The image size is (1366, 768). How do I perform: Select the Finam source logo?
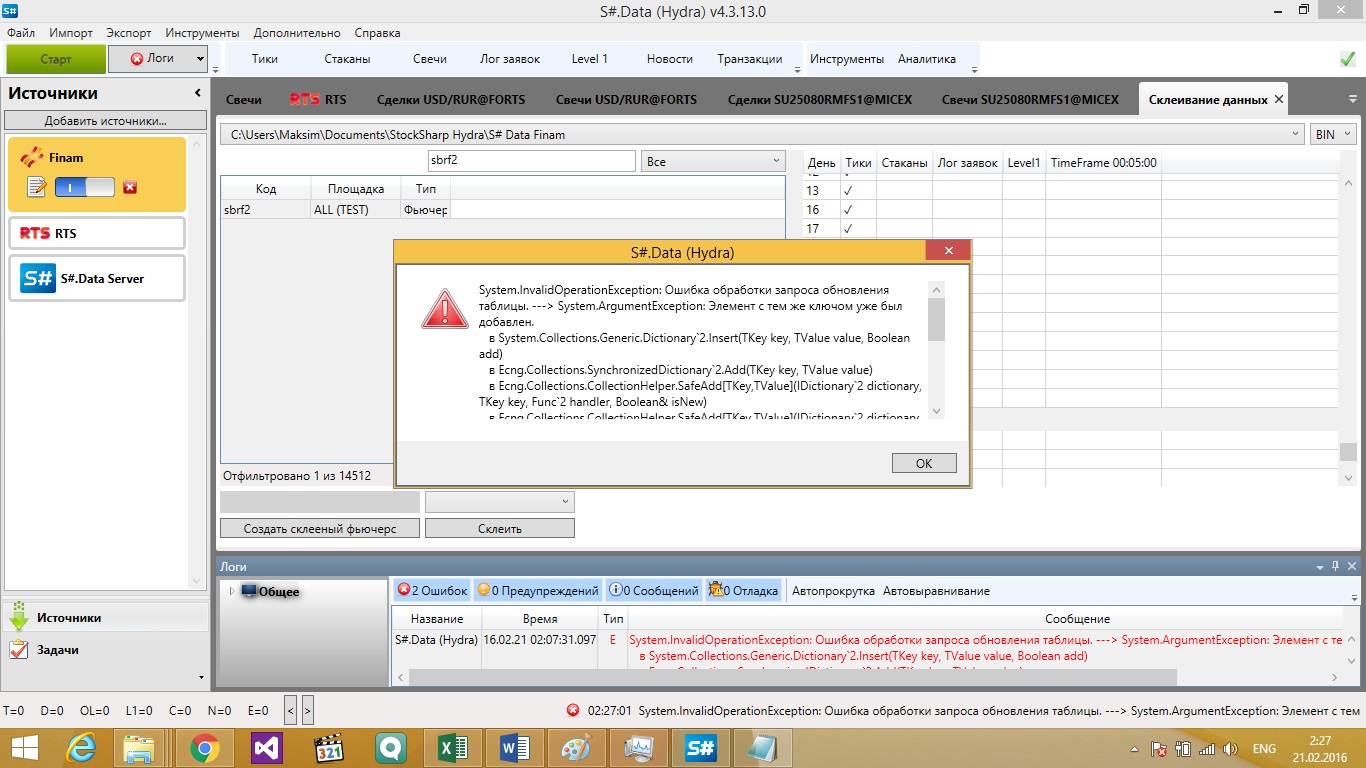(33, 157)
